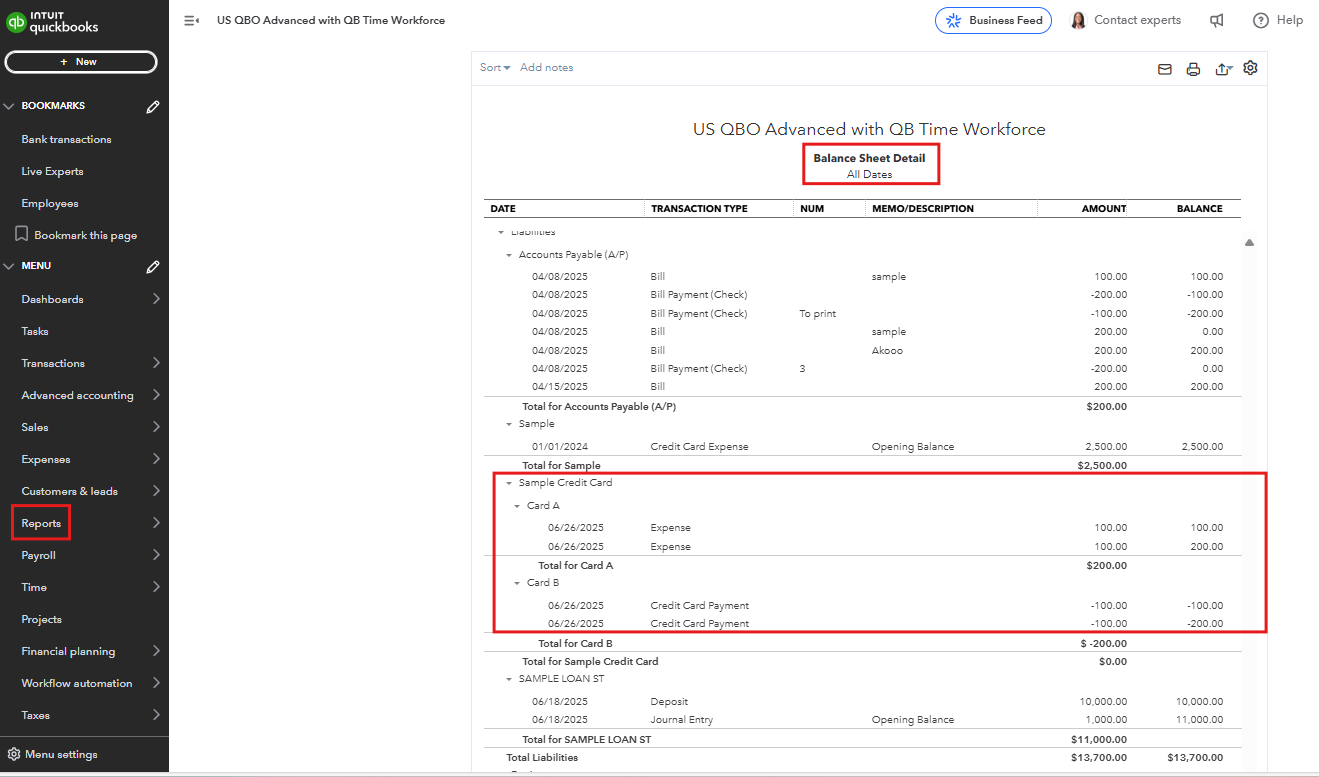
Task: Collapse the Card B subgroup
Action: (x=517, y=583)
